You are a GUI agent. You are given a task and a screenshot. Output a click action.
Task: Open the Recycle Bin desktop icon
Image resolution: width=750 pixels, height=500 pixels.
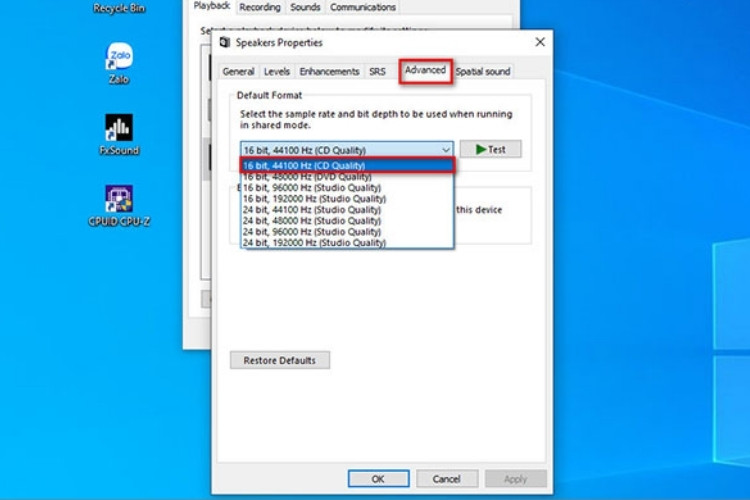coord(118,7)
